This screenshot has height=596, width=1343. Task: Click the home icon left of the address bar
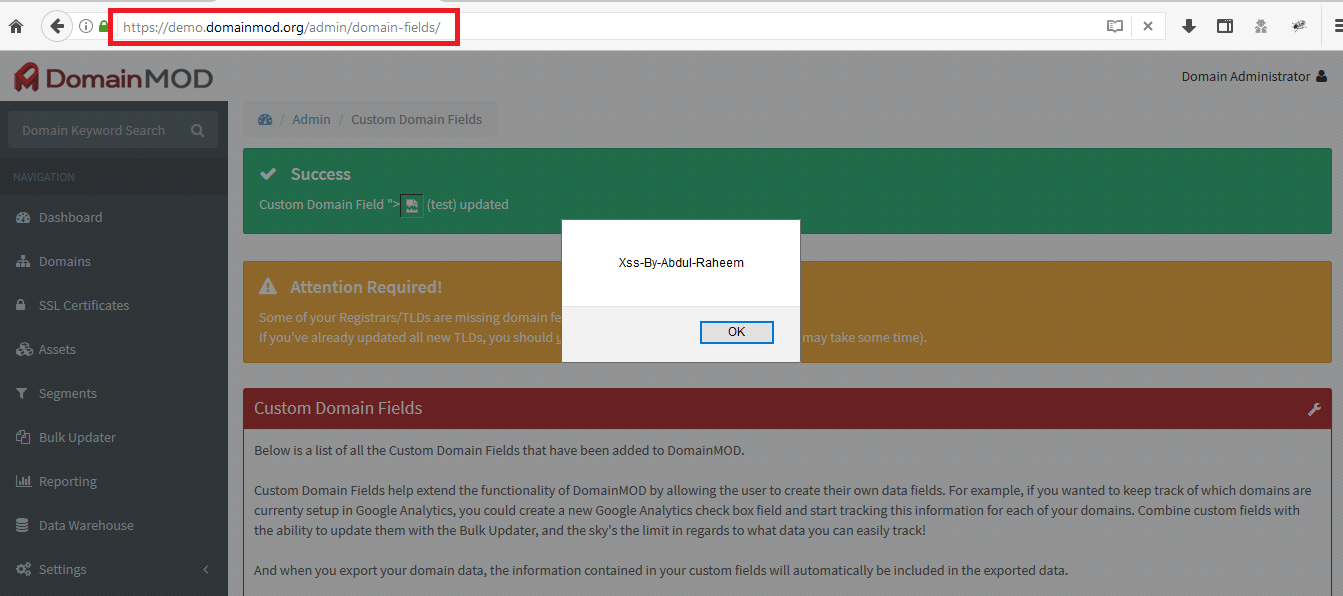[x=15, y=26]
